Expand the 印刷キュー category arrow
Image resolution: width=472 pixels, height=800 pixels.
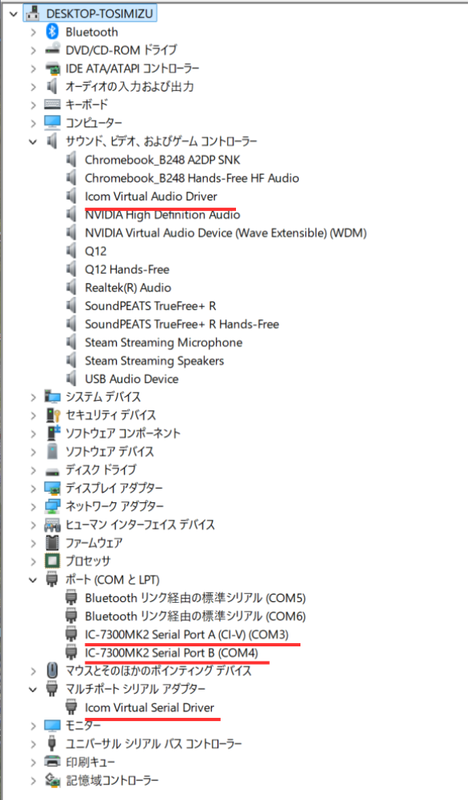(33, 763)
